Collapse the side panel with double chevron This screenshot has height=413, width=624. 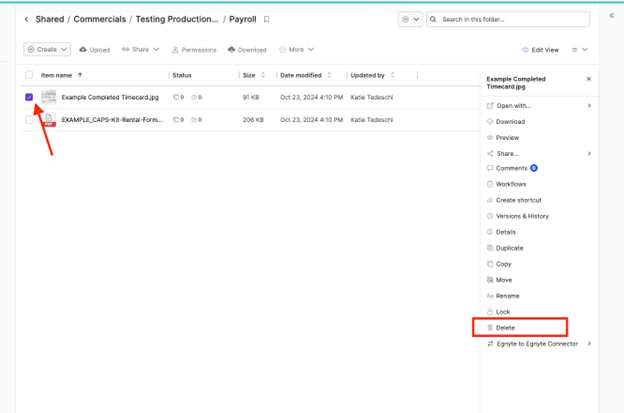click(612, 16)
